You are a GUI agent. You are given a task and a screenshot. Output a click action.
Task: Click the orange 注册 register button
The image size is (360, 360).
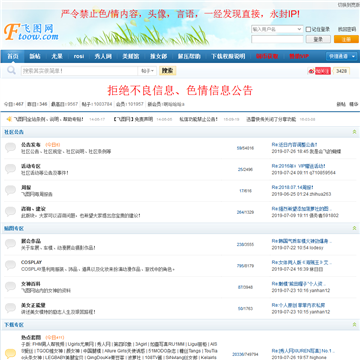(x=346, y=39)
